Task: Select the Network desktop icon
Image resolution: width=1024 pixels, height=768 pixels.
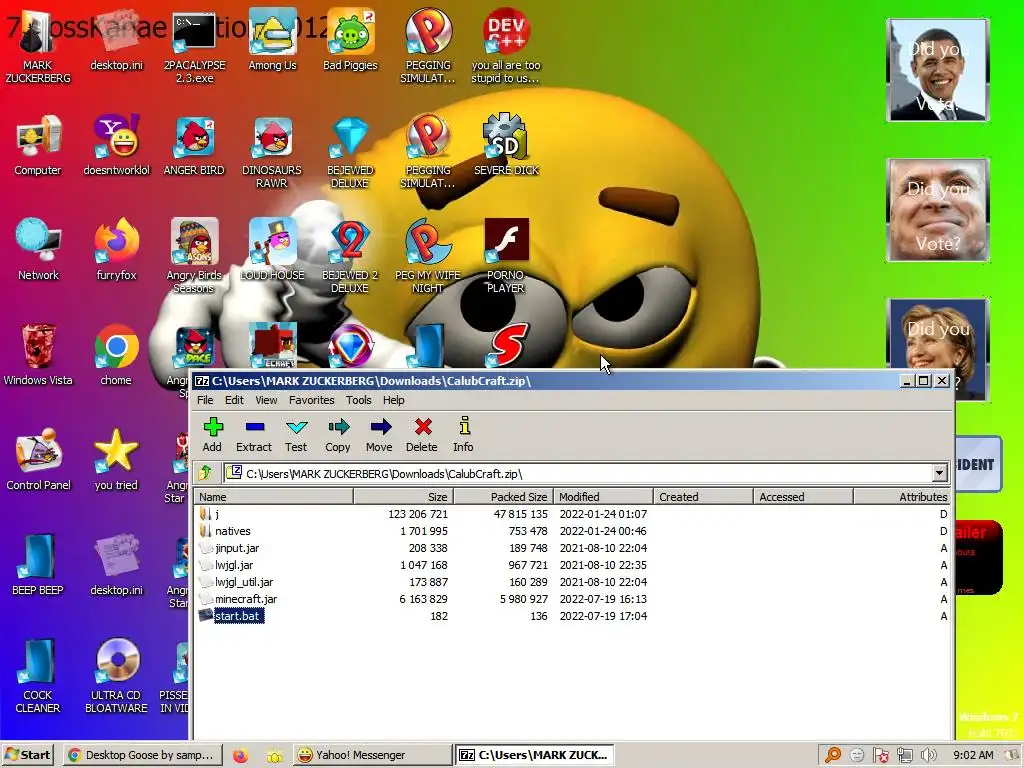Action: click(38, 251)
